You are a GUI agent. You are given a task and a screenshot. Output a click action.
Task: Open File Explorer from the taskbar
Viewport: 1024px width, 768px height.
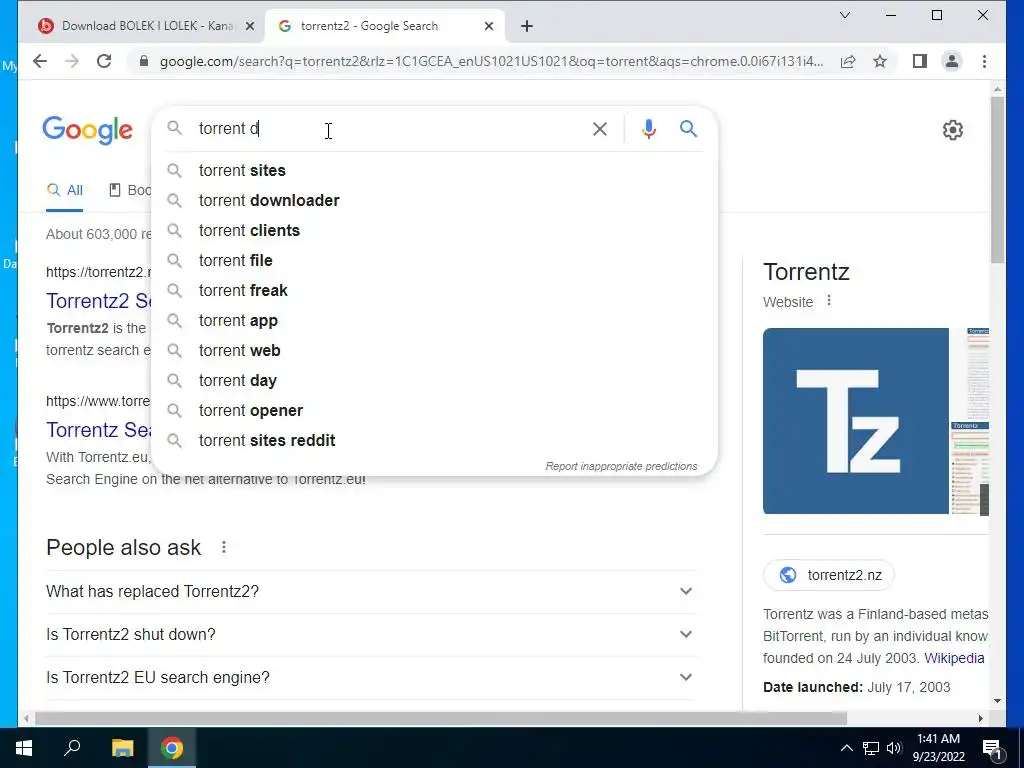[122, 748]
